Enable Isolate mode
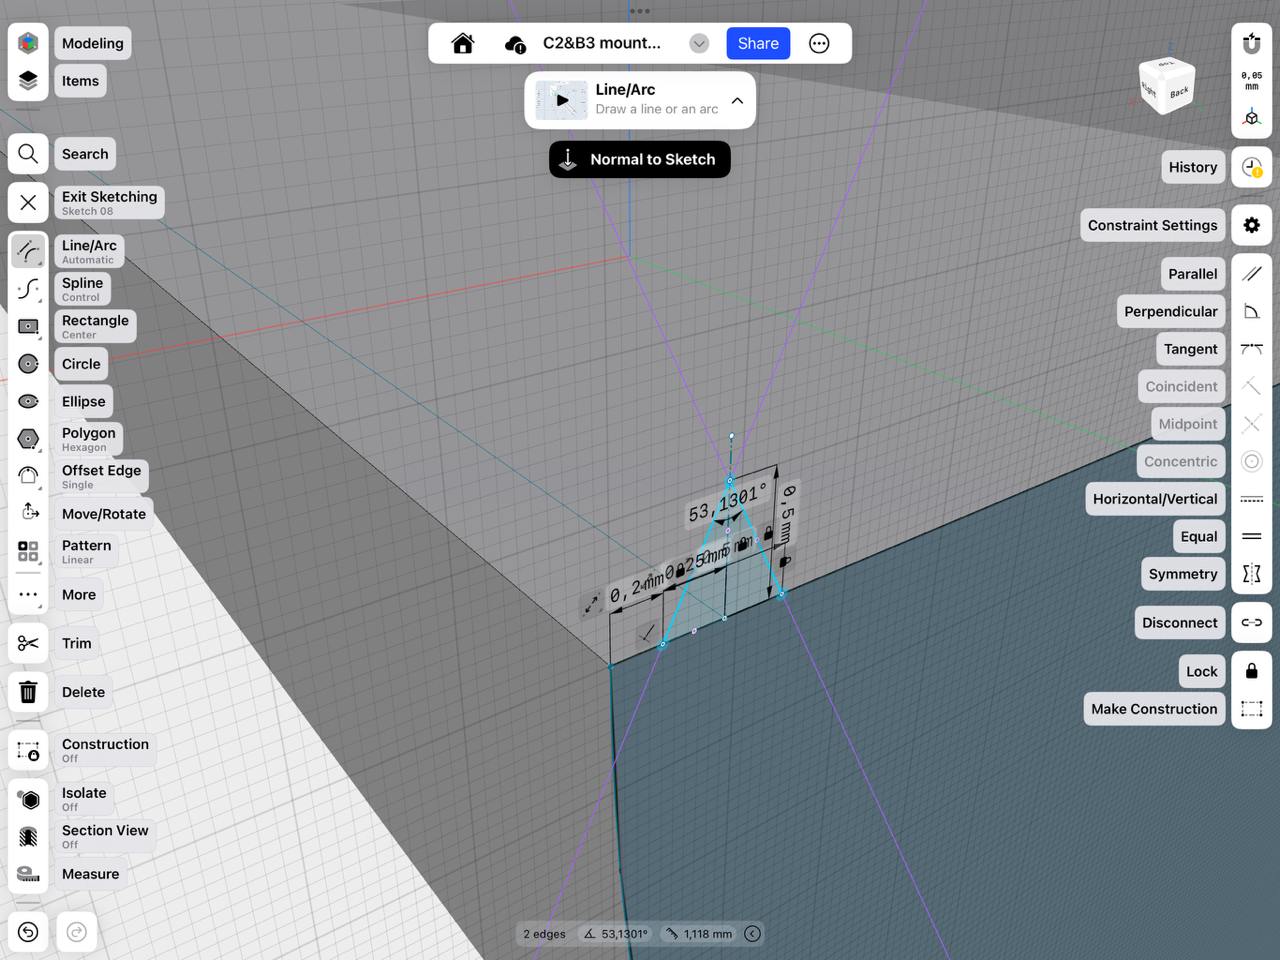1280x960 pixels. click(28, 799)
